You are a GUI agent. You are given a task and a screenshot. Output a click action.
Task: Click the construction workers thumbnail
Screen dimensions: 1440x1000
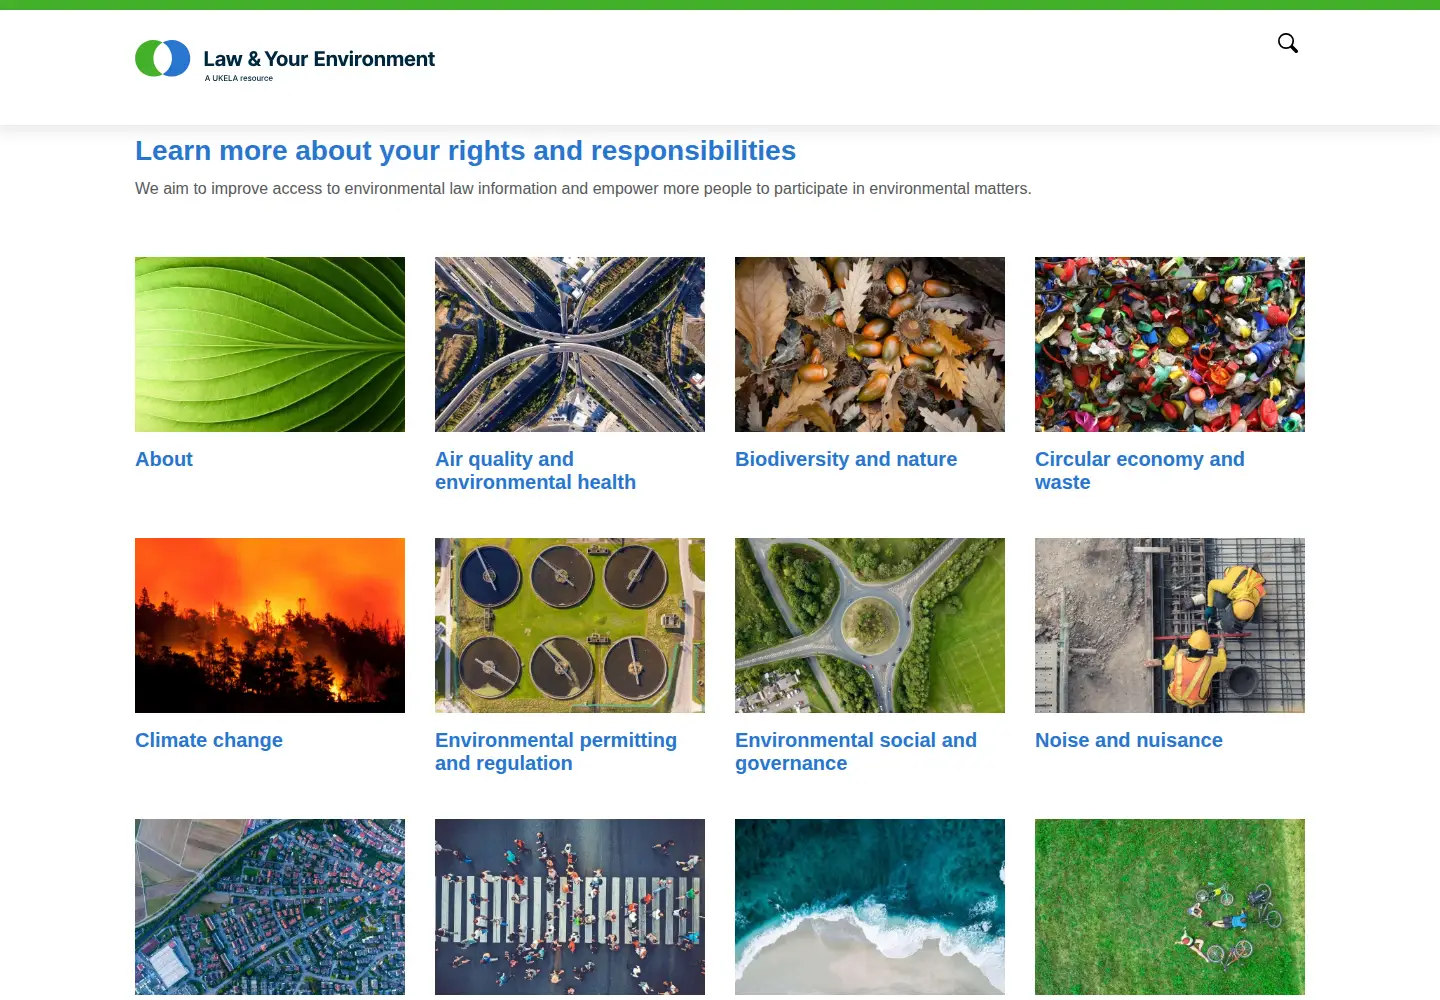[1170, 626]
